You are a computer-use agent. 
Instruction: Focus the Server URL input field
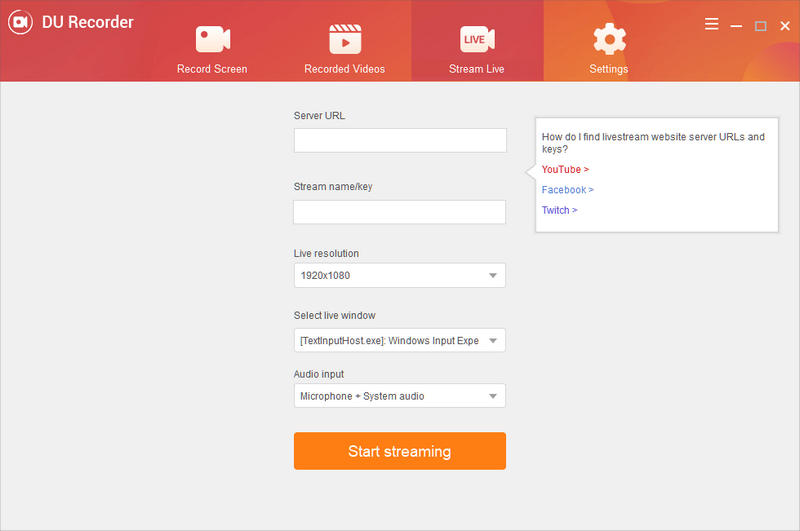point(400,140)
